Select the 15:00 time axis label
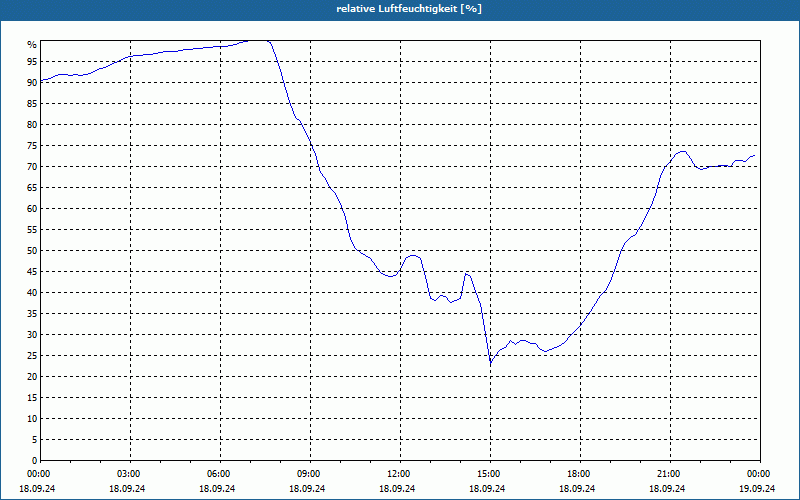The image size is (800, 500). coord(490,474)
